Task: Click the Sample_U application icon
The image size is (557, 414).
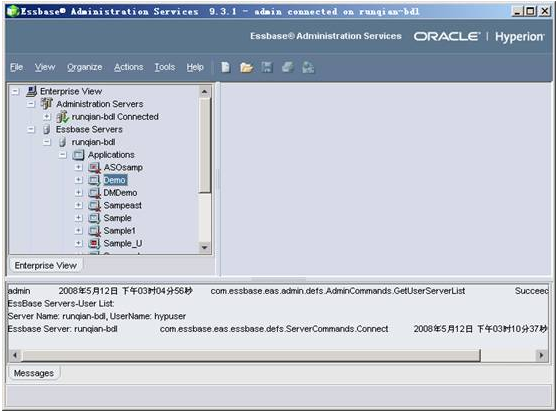Action: click(94, 243)
